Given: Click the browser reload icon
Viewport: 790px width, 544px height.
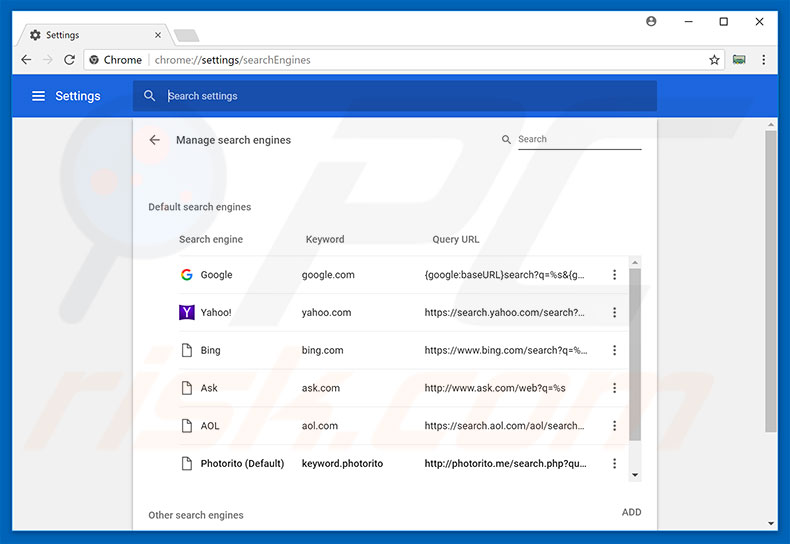Looking at the screenshot, I should (69, 60).
